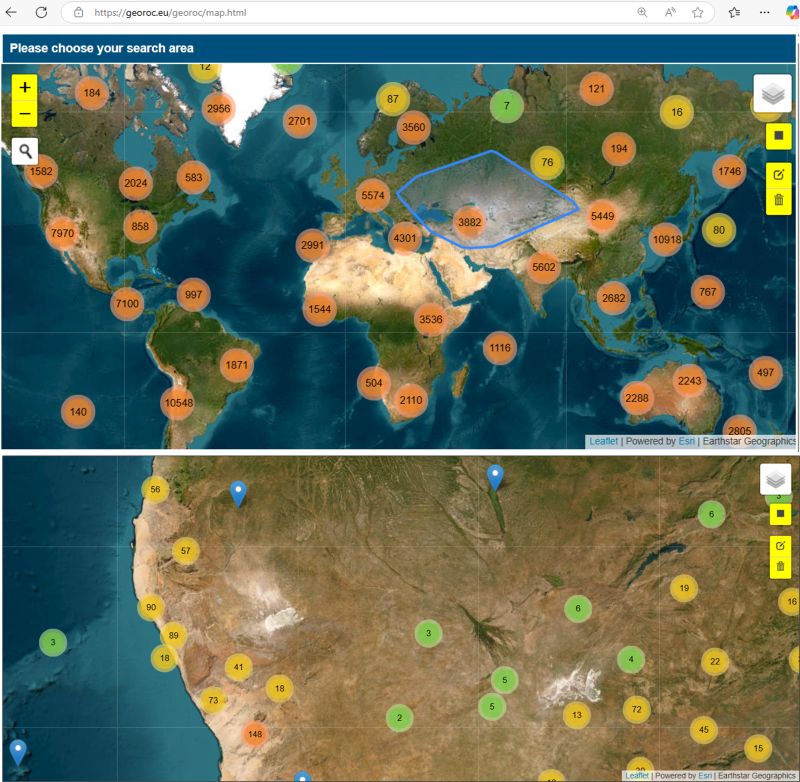Open the map search magnifier tool
This screenshot has height=782, width=800.
click(x=25, y=151)
